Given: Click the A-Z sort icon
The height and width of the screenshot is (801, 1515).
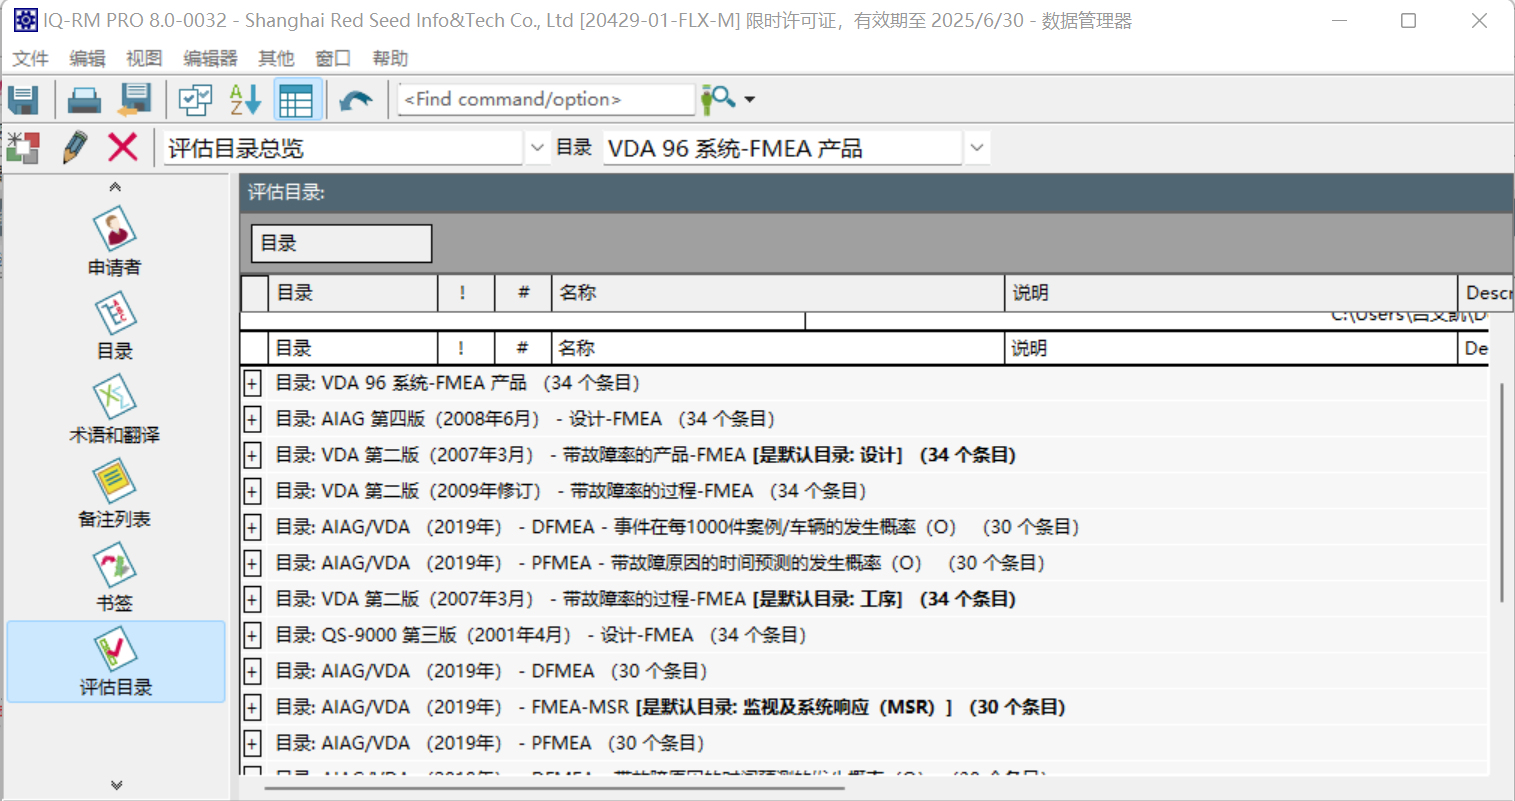Looking at the screenshot, I should tap(245, 99).
